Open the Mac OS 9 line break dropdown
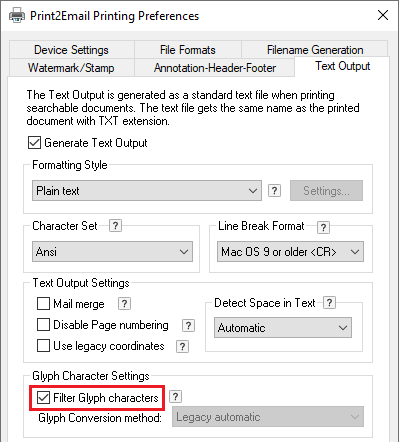 (290, 252)
